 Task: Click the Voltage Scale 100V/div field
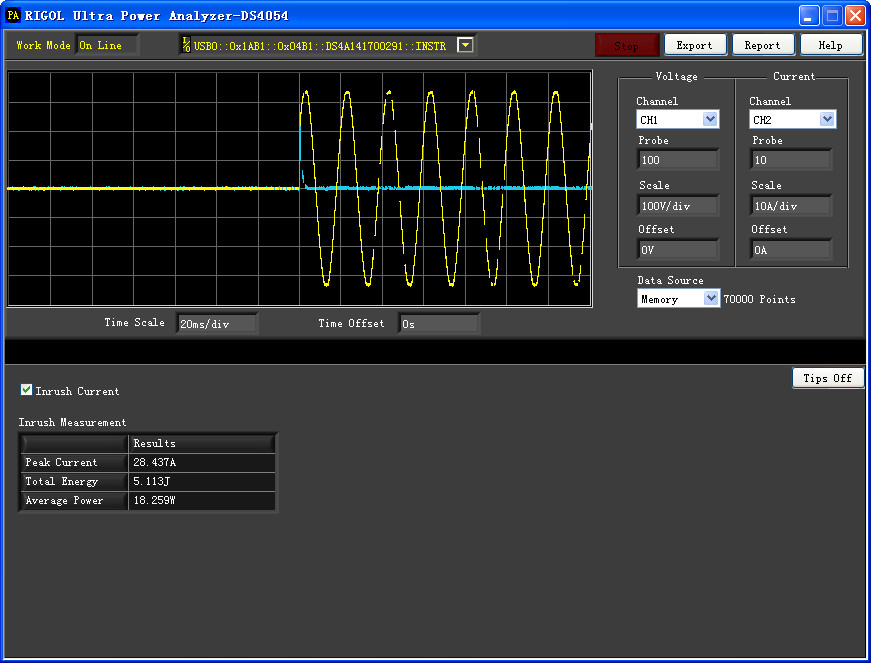678,206
